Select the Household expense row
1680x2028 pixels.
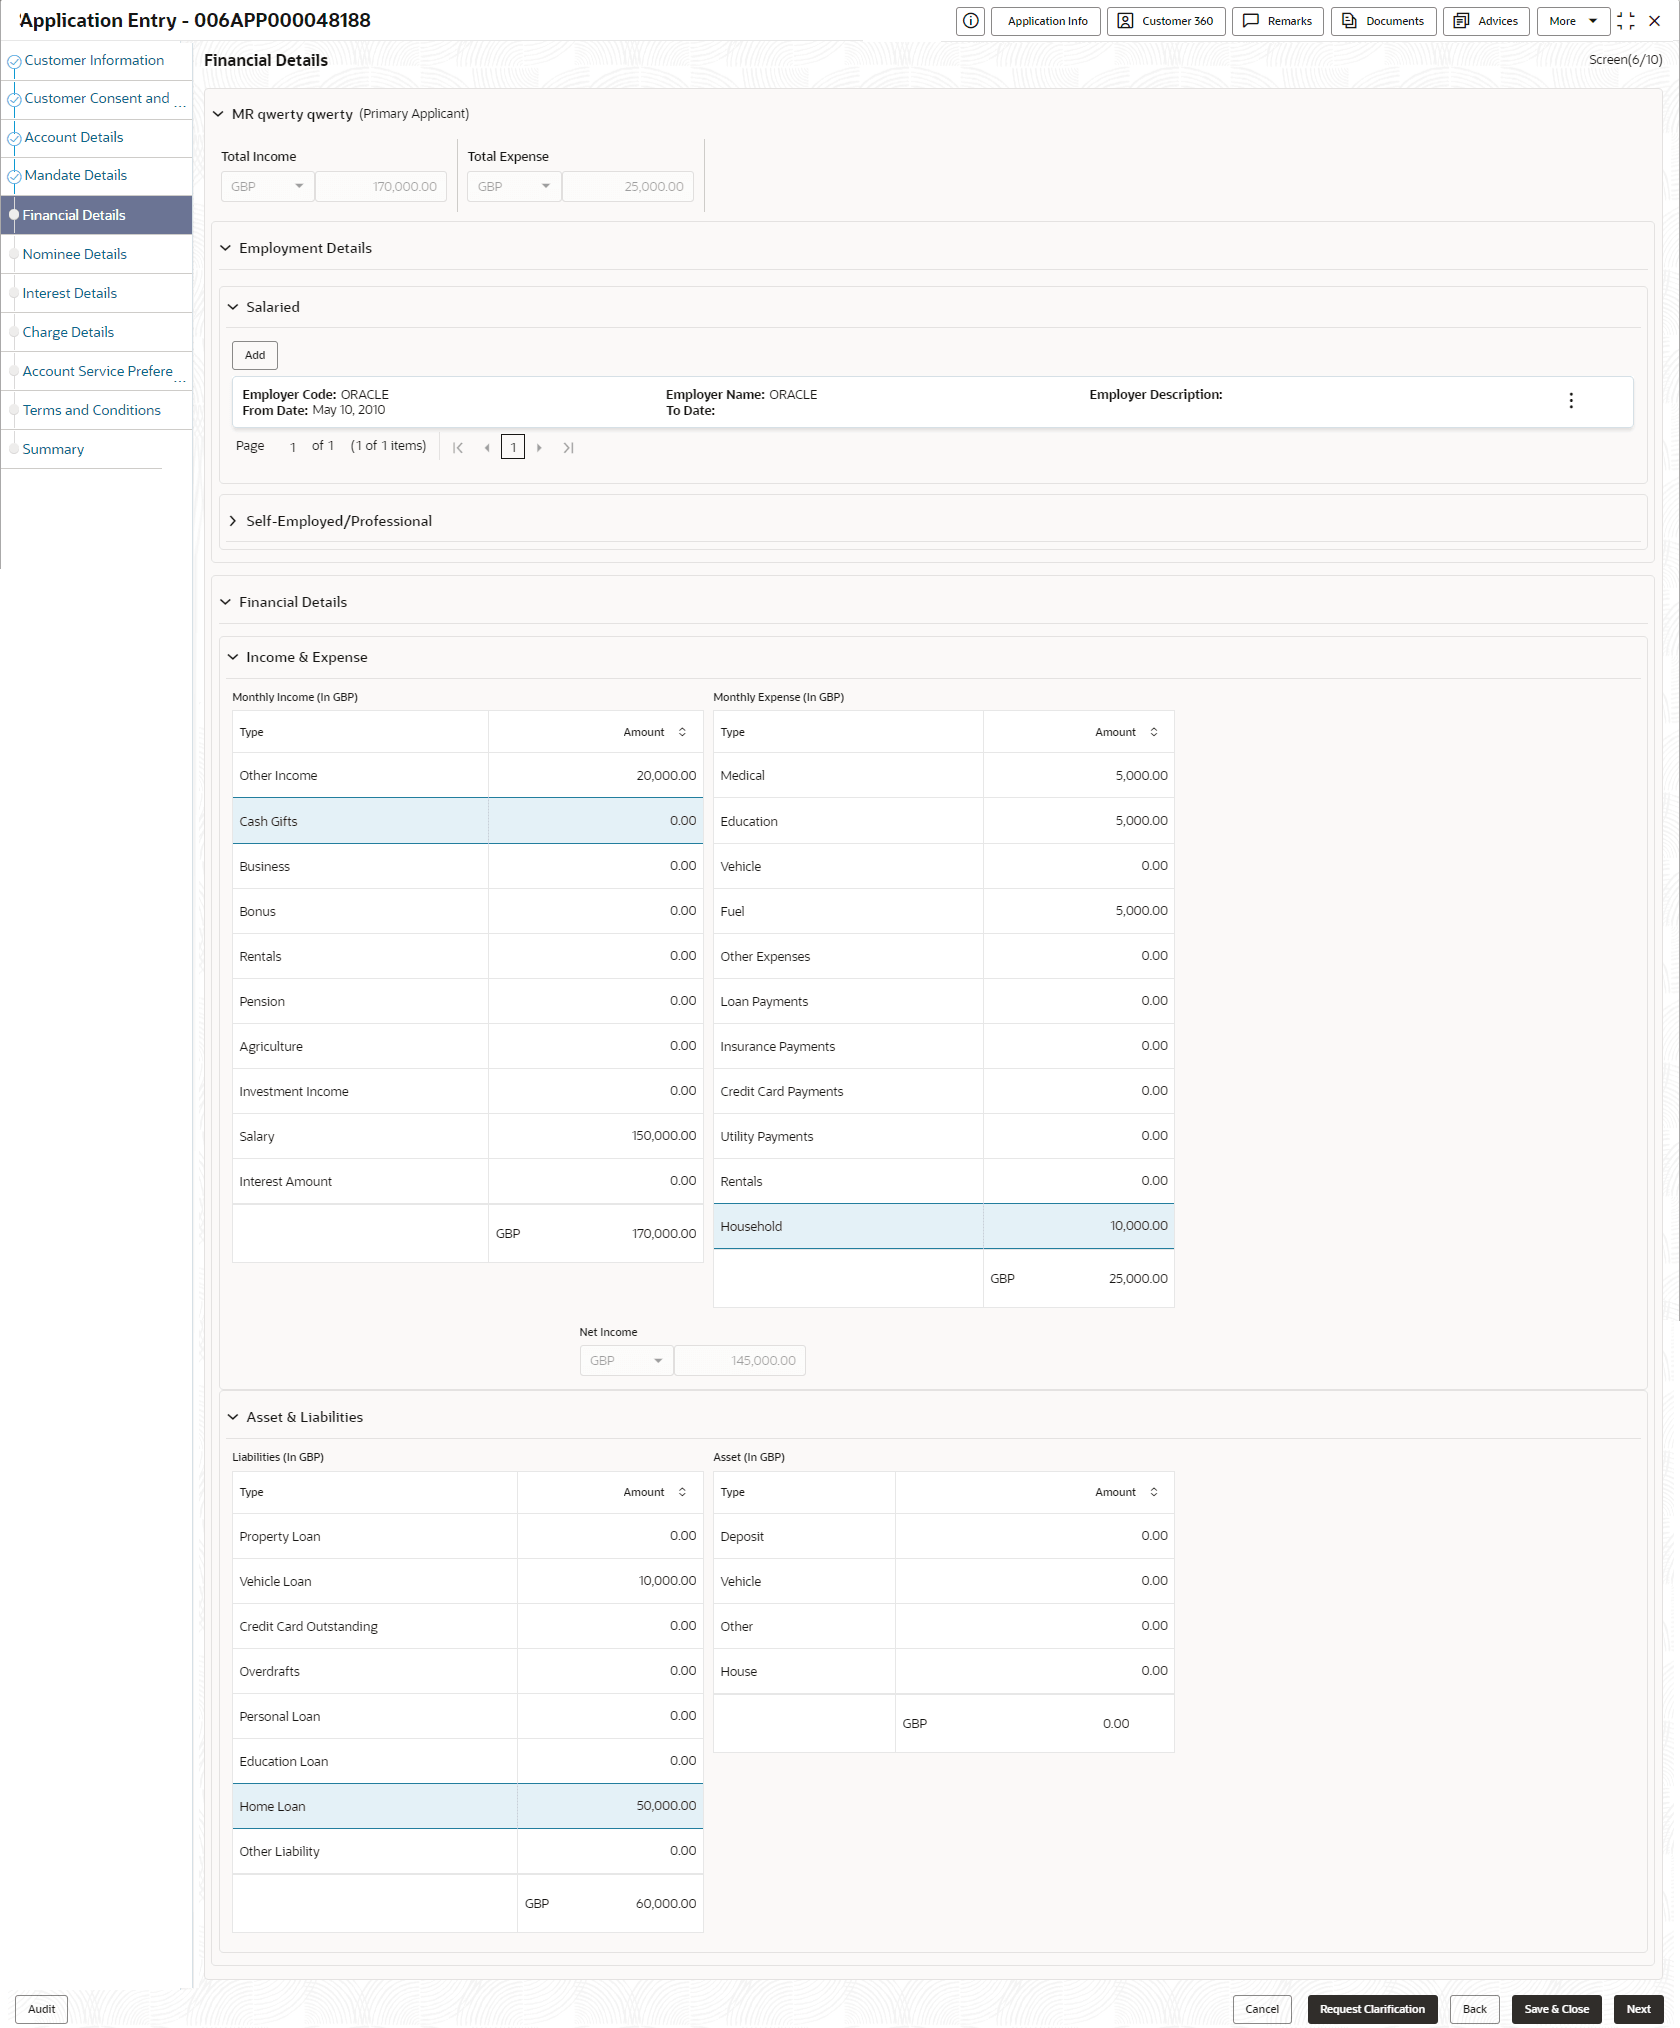click(x=943, y=1226)
